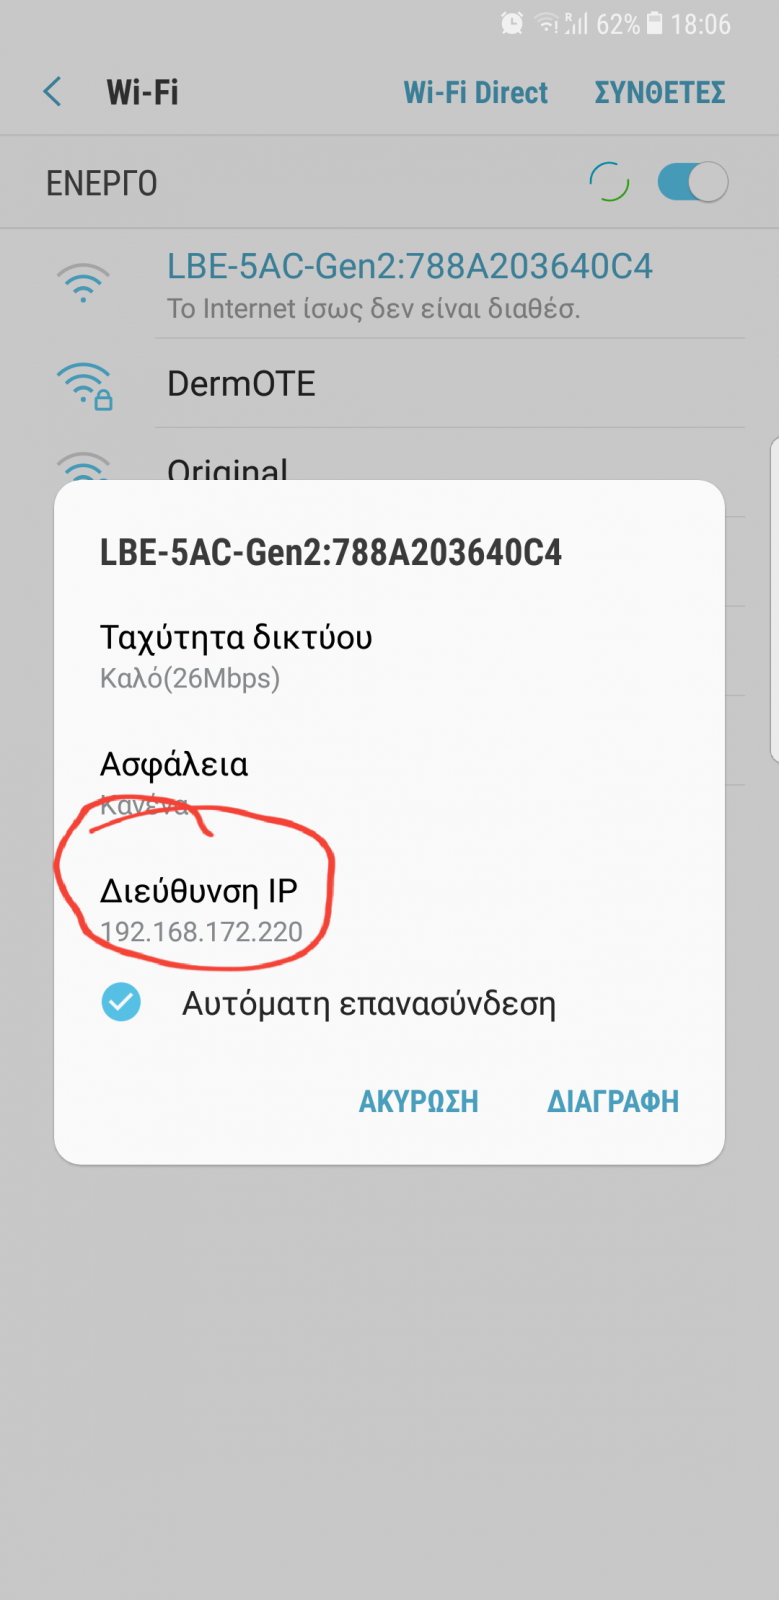Tap the cellular signal bars icon
This screenshot has height=1600, width=779.
pos(576,23)
